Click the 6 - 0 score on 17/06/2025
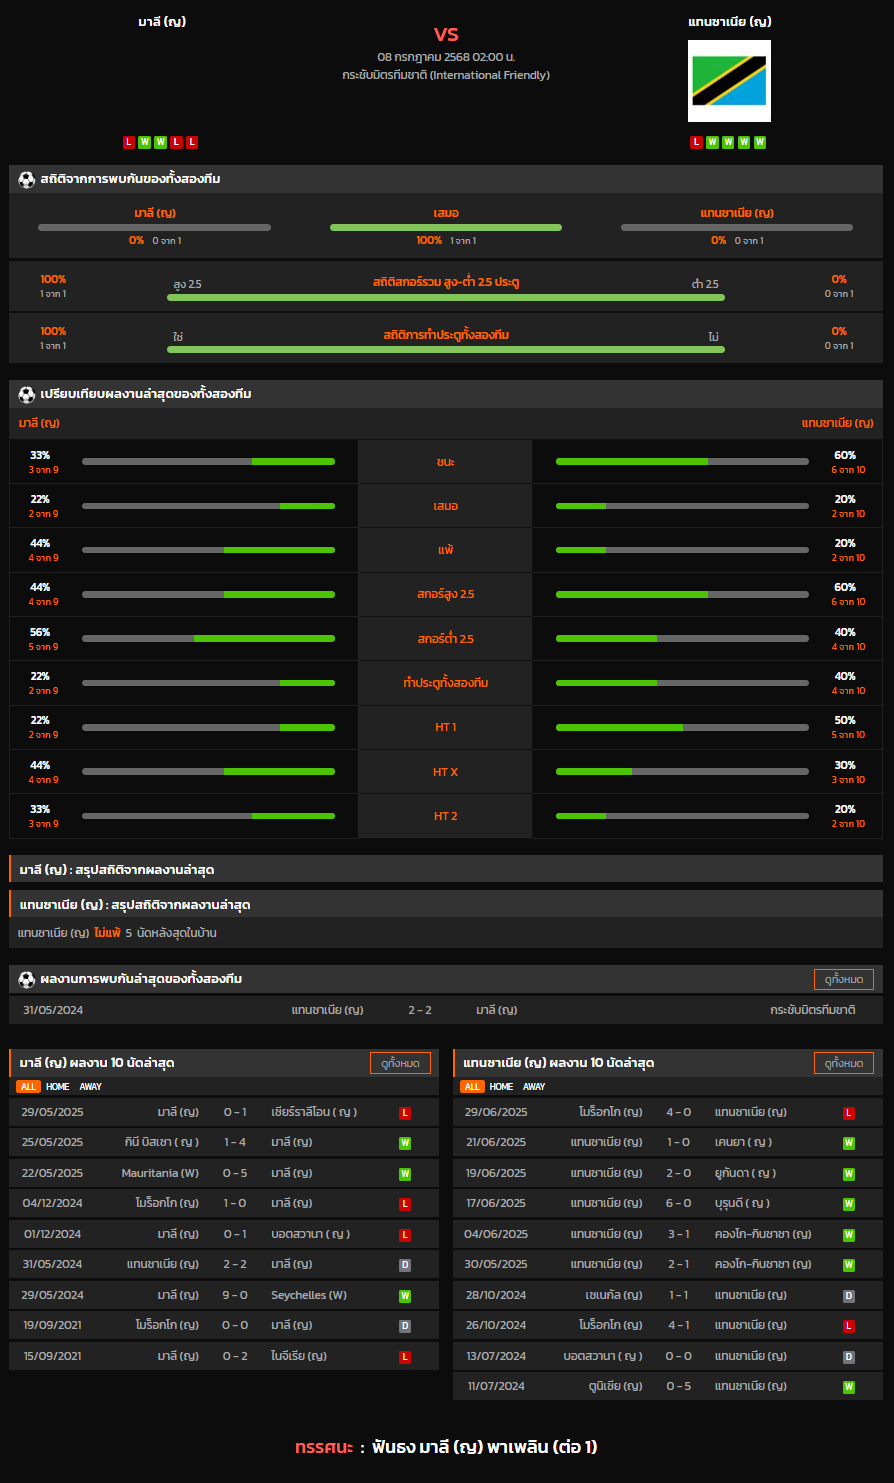 pyautogui.click(x=679, y=1203)
